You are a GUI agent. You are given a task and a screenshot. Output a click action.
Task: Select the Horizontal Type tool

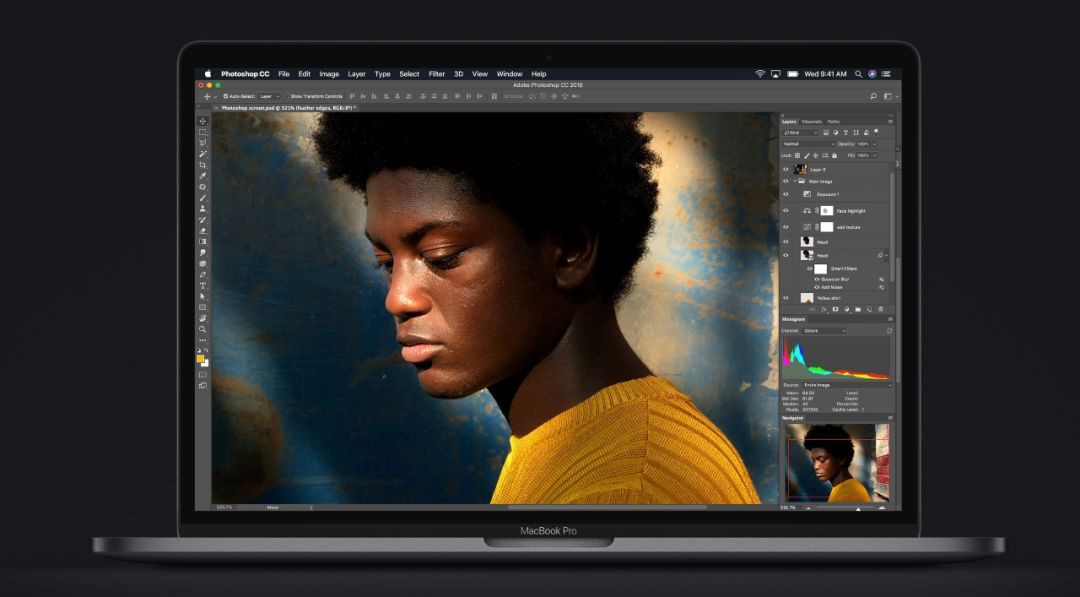click(x=202, y=286)
